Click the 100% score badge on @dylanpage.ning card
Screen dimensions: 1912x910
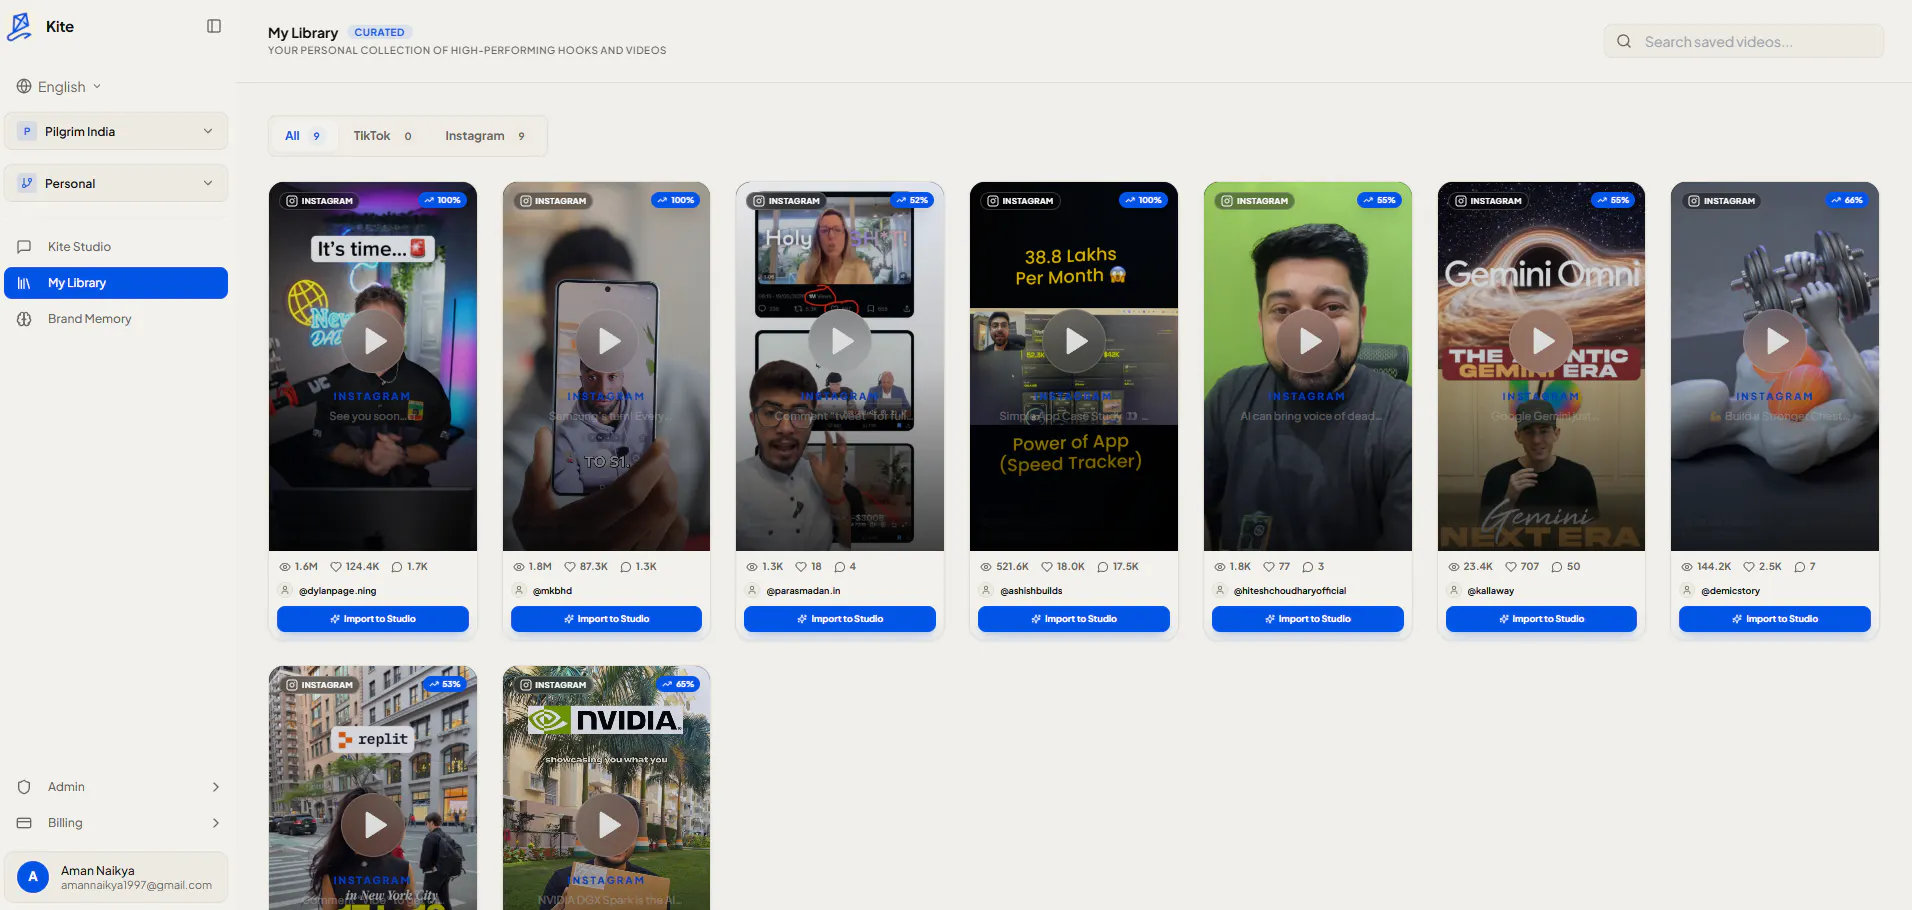coord(442,200)
